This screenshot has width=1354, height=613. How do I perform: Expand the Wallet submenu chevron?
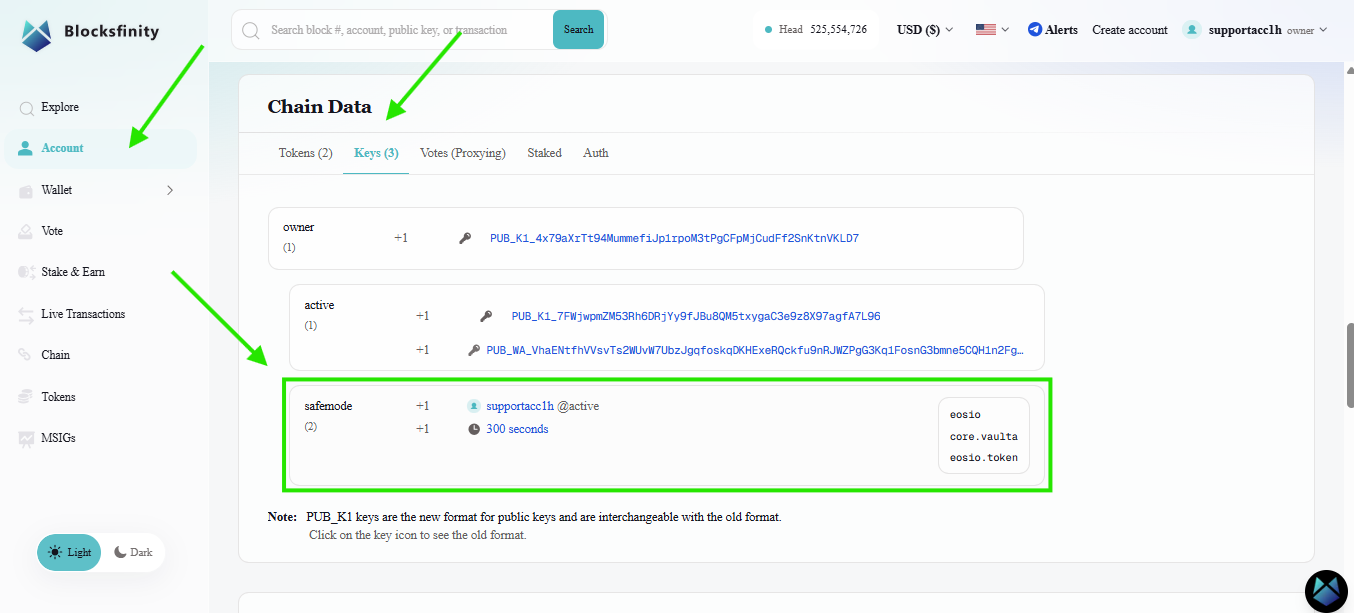[170, 190]
